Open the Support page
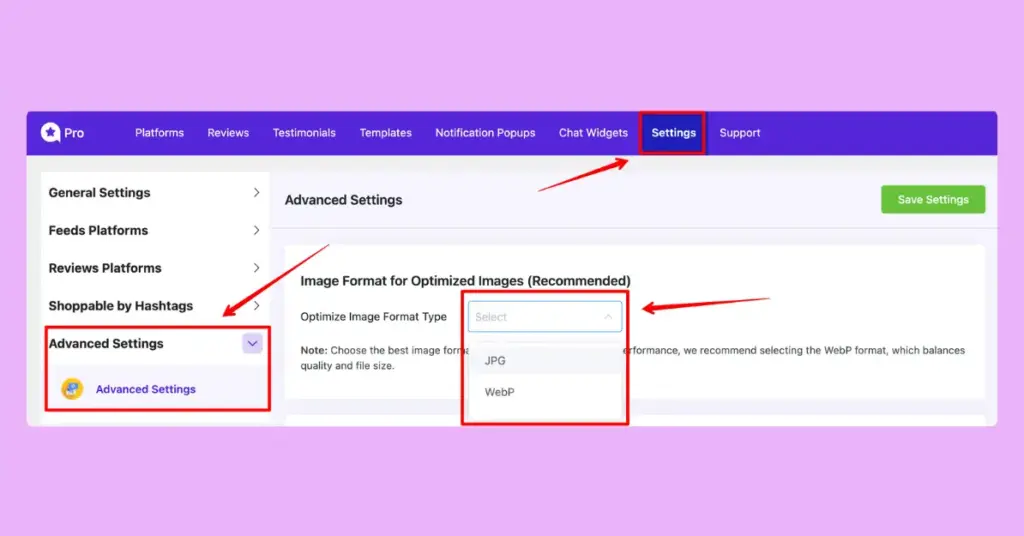The height and width of the screenshot is (536, 1024). (740, 133)
